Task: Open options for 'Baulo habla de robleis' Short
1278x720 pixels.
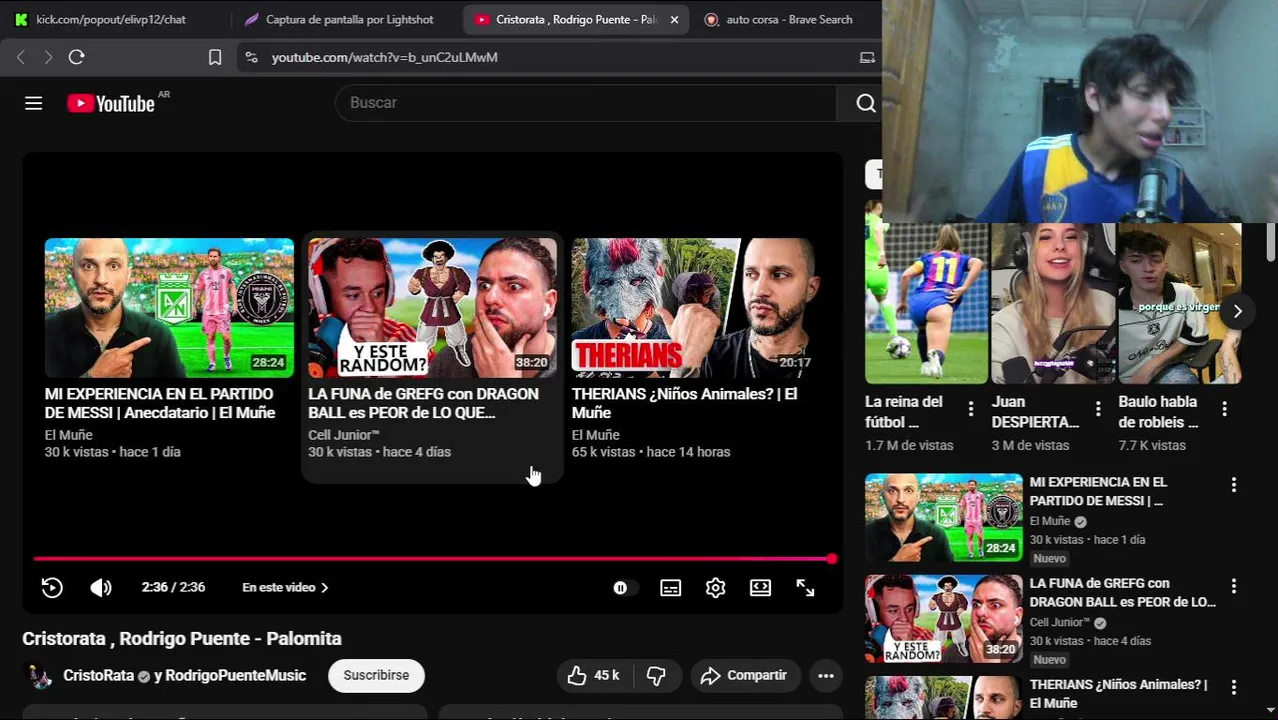Action: click(x=1224, y=408)
